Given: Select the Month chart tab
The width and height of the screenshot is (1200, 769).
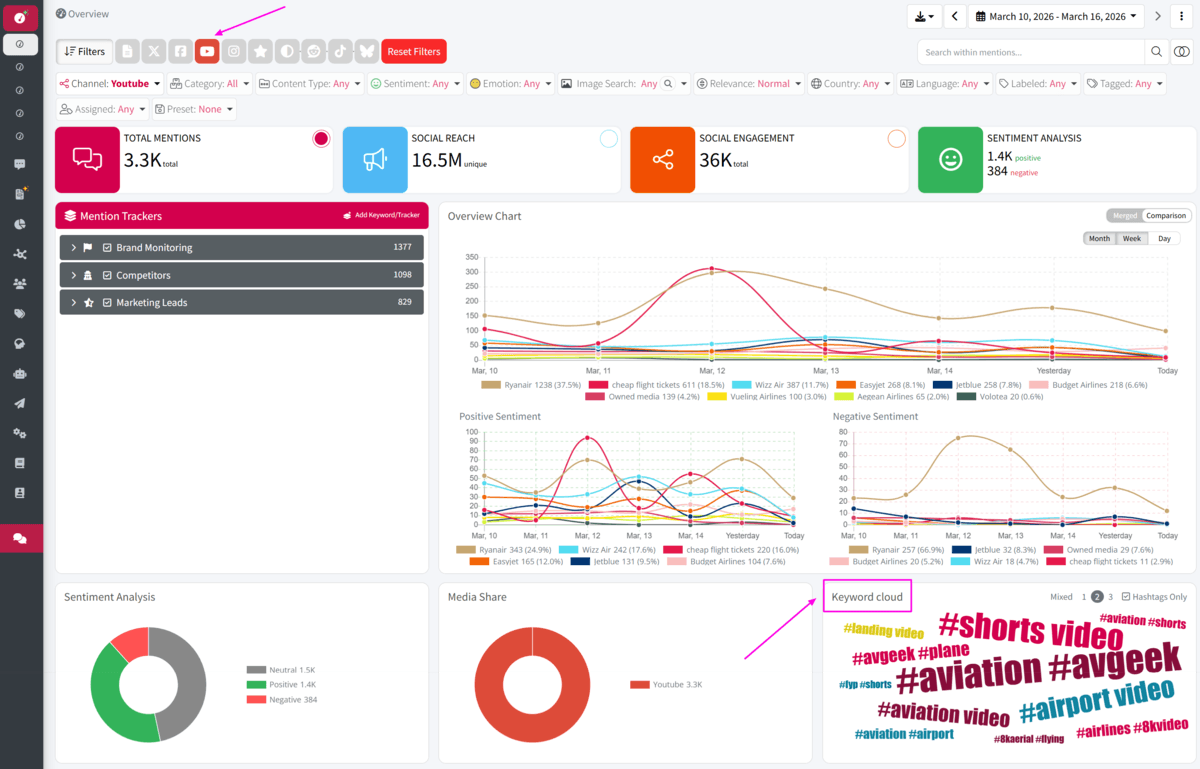Looking at the screenshot, I should 1099,238.
